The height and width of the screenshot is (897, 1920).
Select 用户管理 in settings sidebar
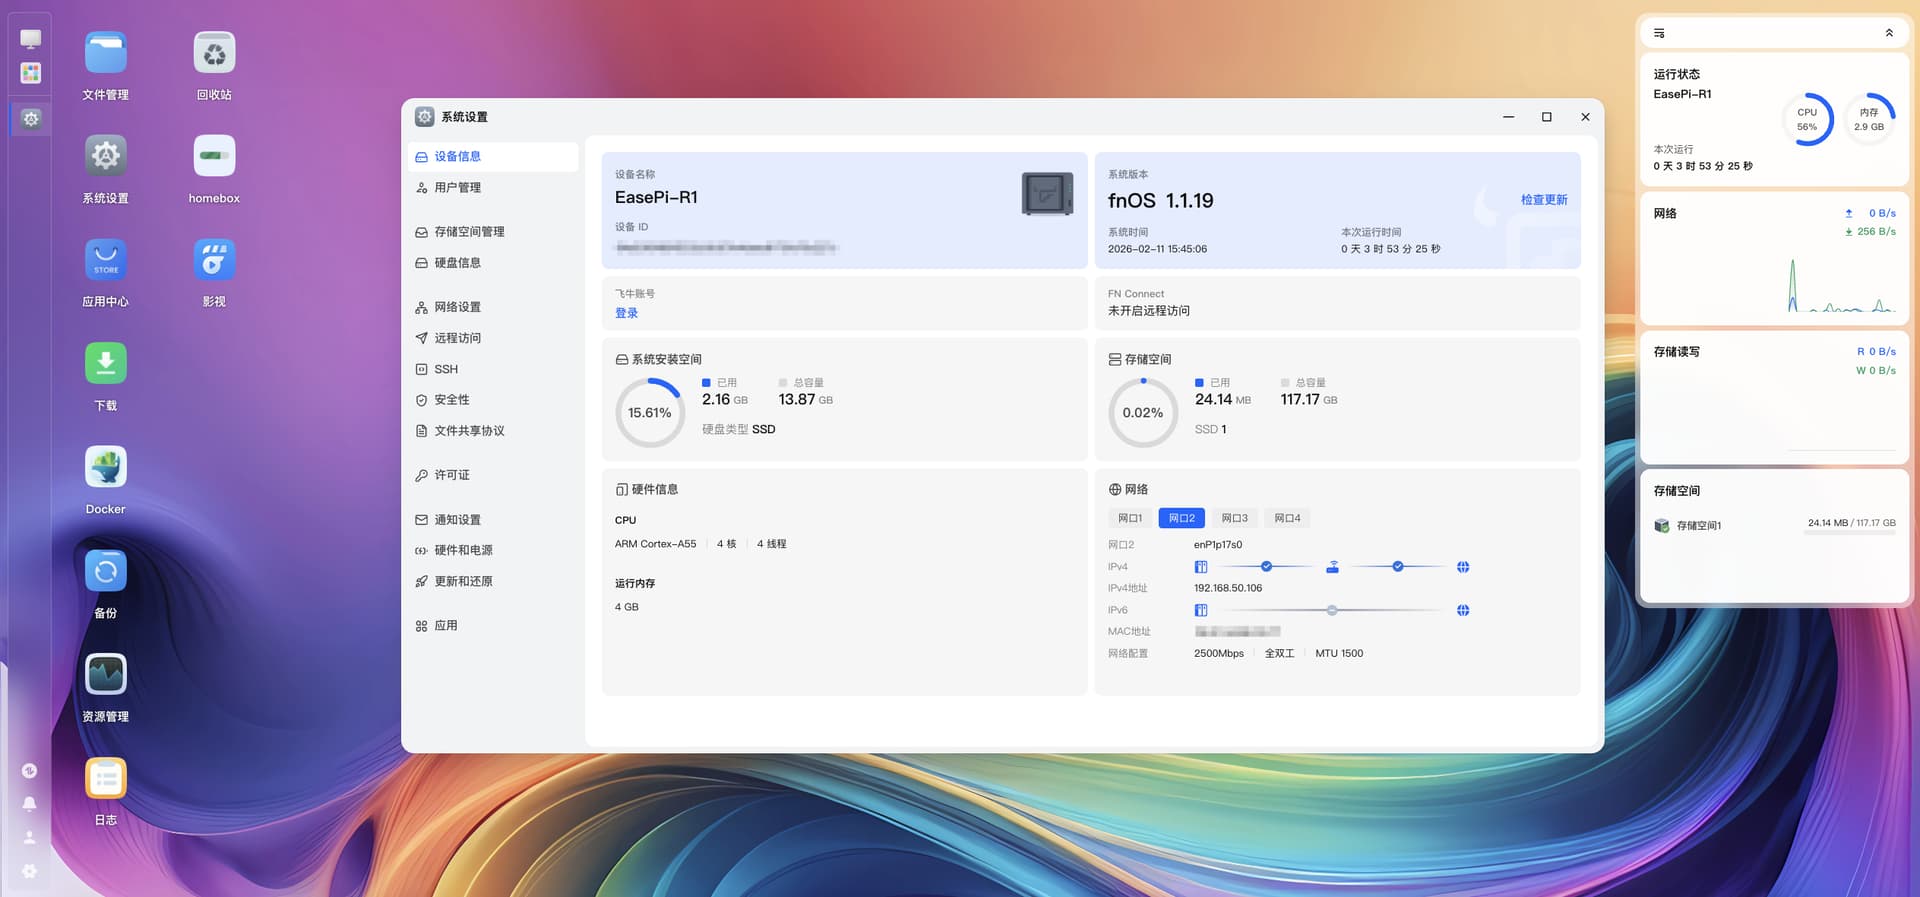(457, 188)
